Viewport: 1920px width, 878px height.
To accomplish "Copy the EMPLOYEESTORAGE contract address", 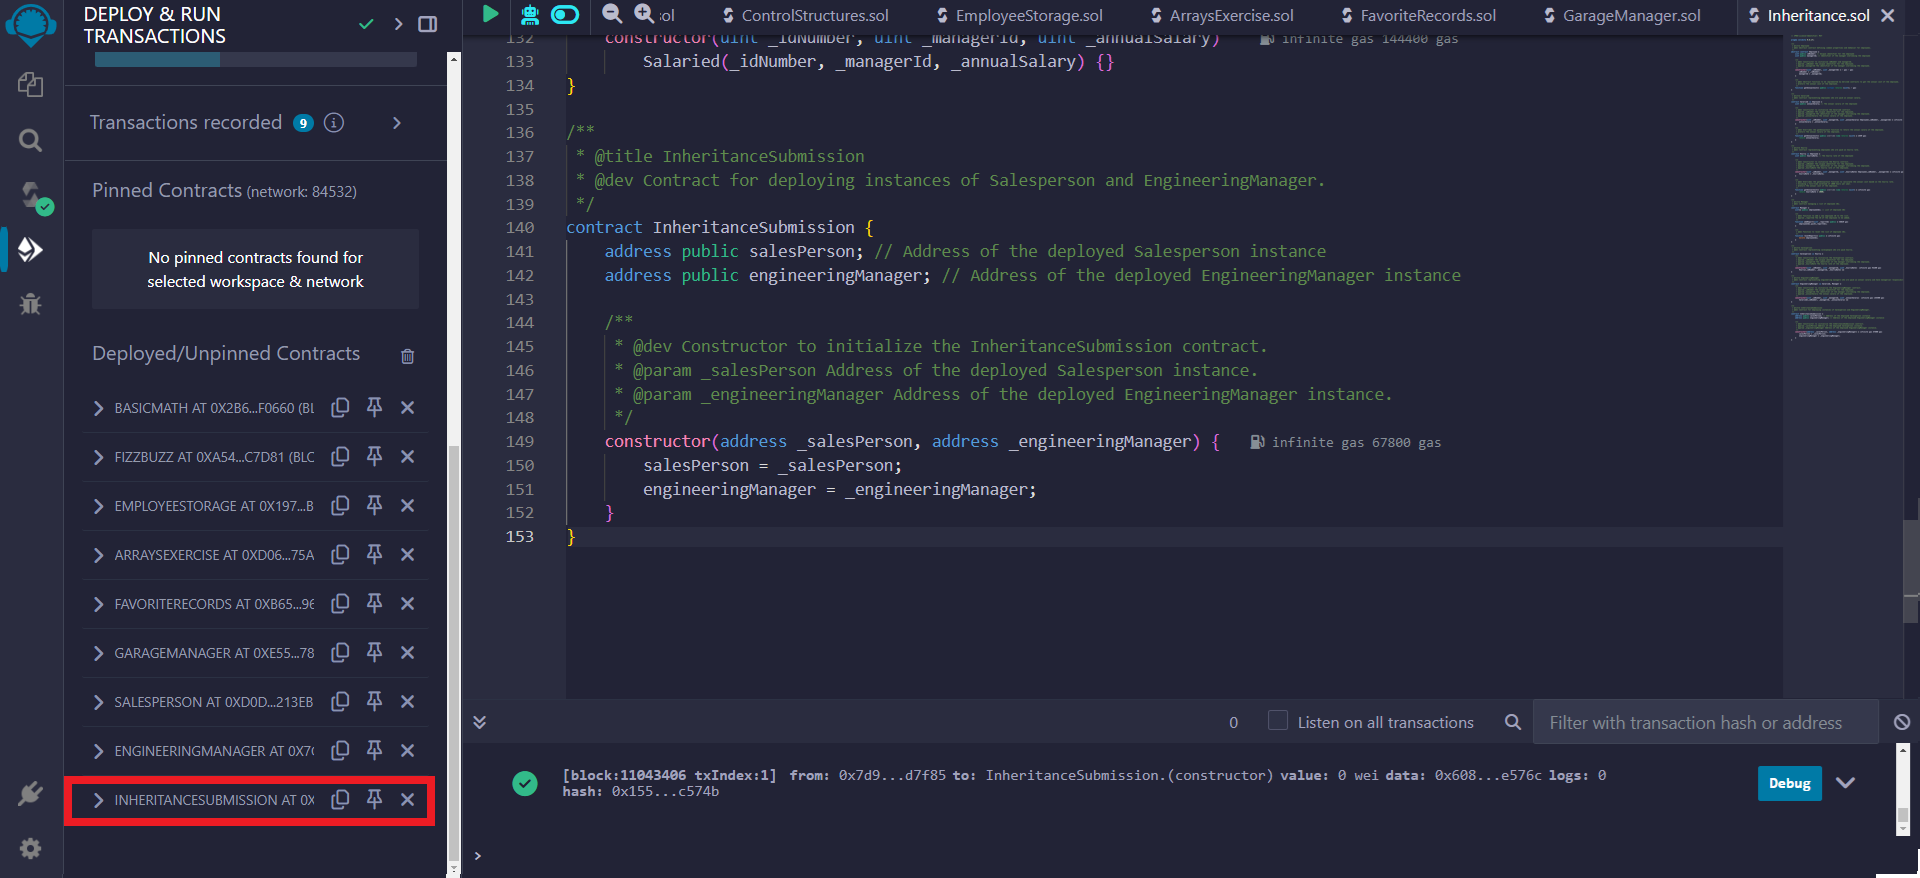I will click(340, 505).
